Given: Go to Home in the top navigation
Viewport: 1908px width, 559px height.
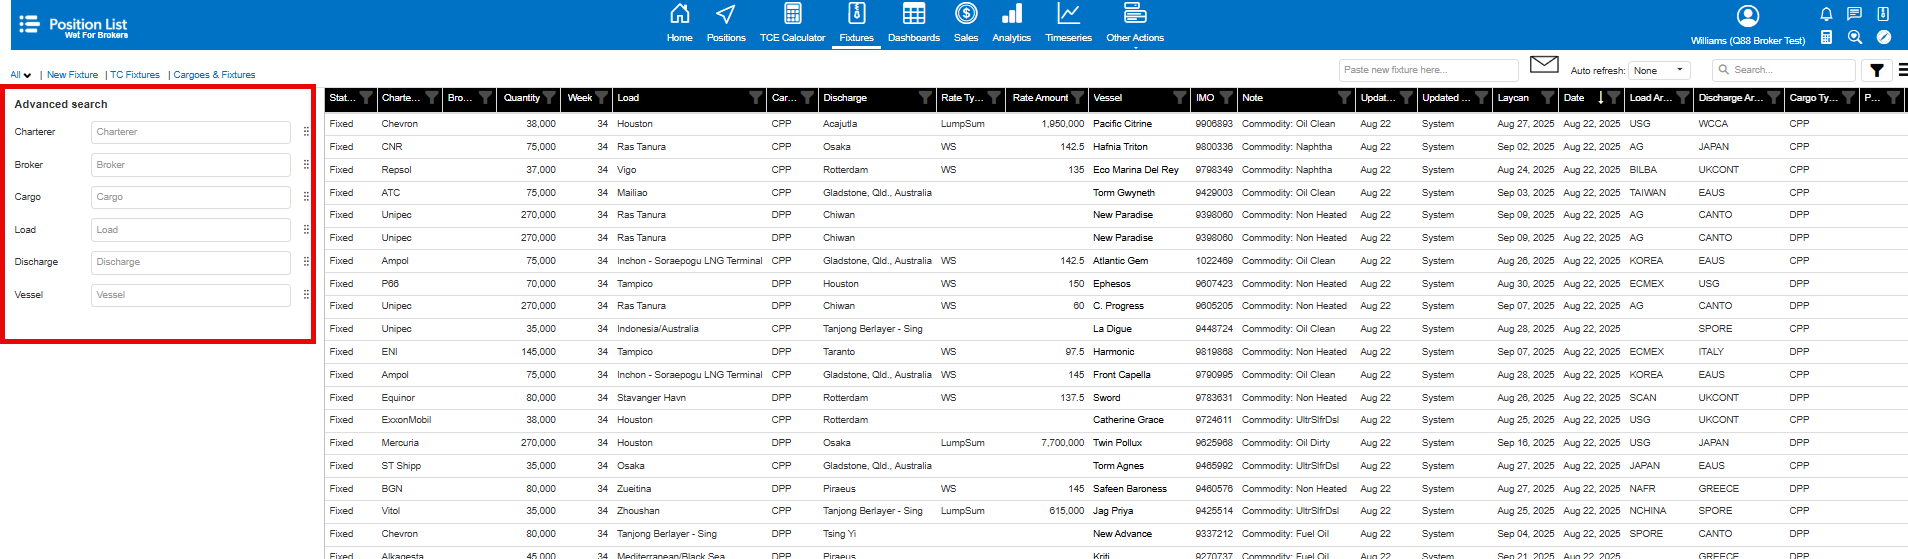Looking at the screenshot, I should point(679,24).
